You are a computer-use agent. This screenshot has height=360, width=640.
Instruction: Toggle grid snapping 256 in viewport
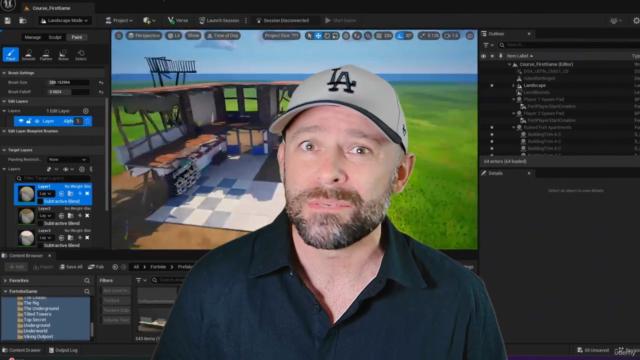coord(384,36)
